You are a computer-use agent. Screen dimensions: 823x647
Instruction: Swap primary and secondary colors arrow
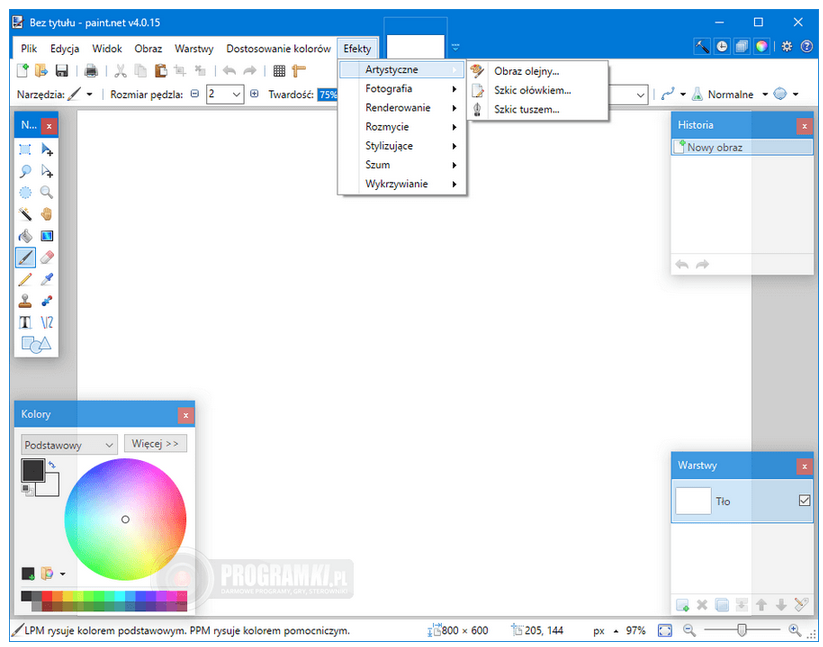pos(51,464)
